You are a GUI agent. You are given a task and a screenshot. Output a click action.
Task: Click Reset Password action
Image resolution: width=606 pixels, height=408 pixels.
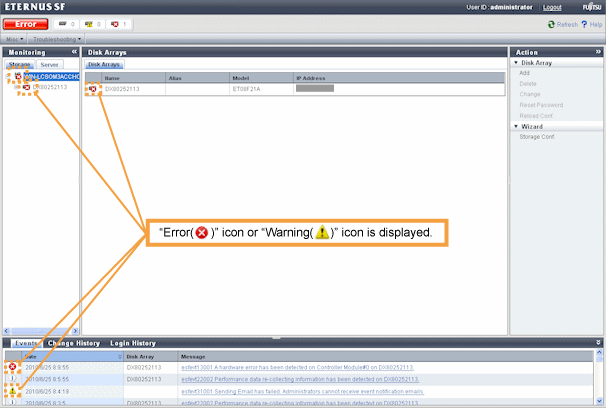(541, 105)
